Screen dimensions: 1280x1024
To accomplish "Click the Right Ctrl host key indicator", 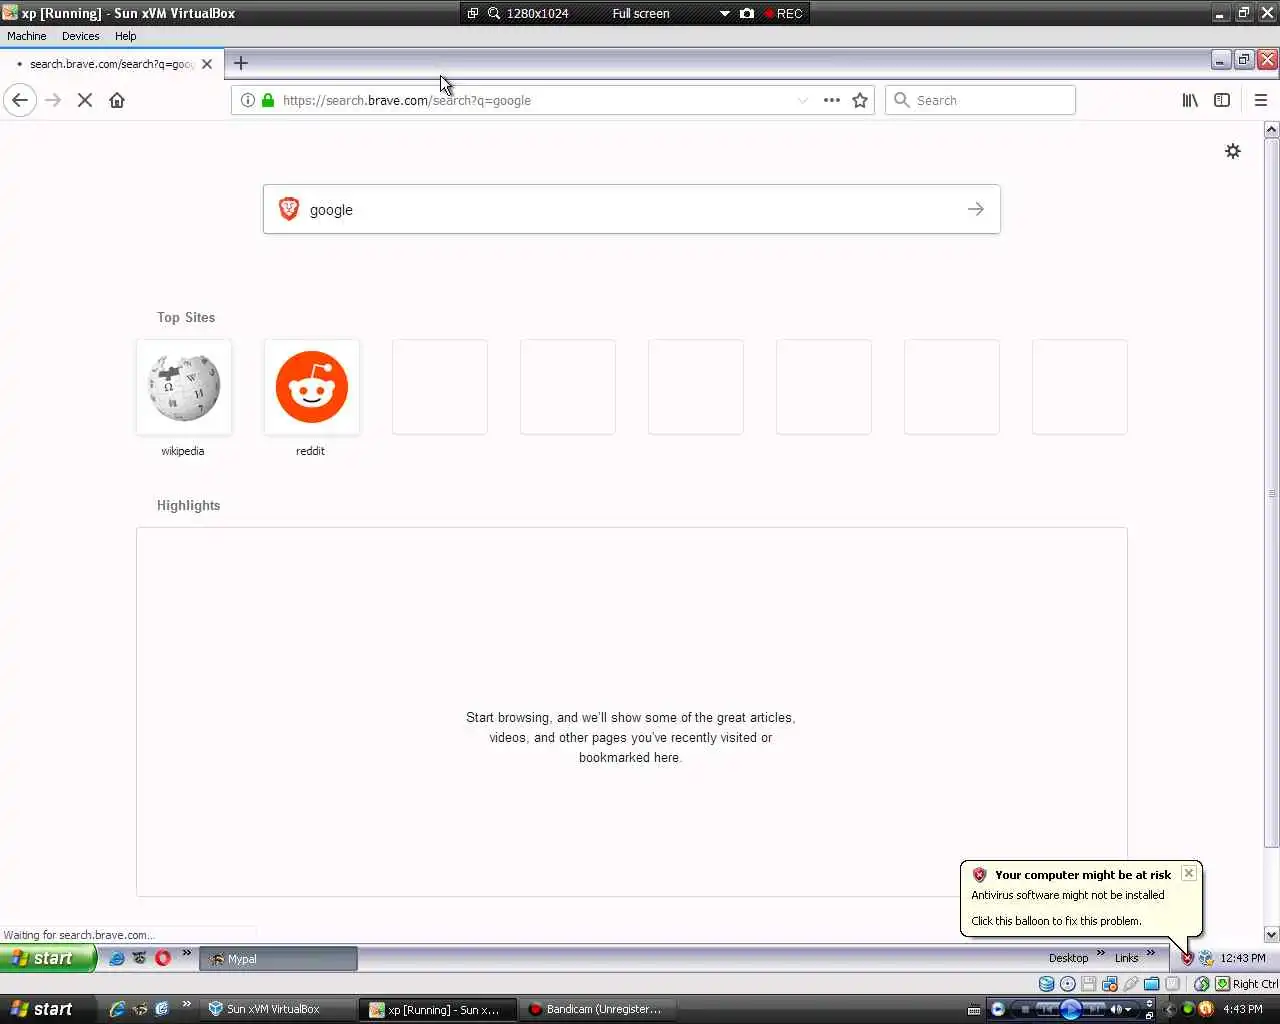I will pos(1255,984).
